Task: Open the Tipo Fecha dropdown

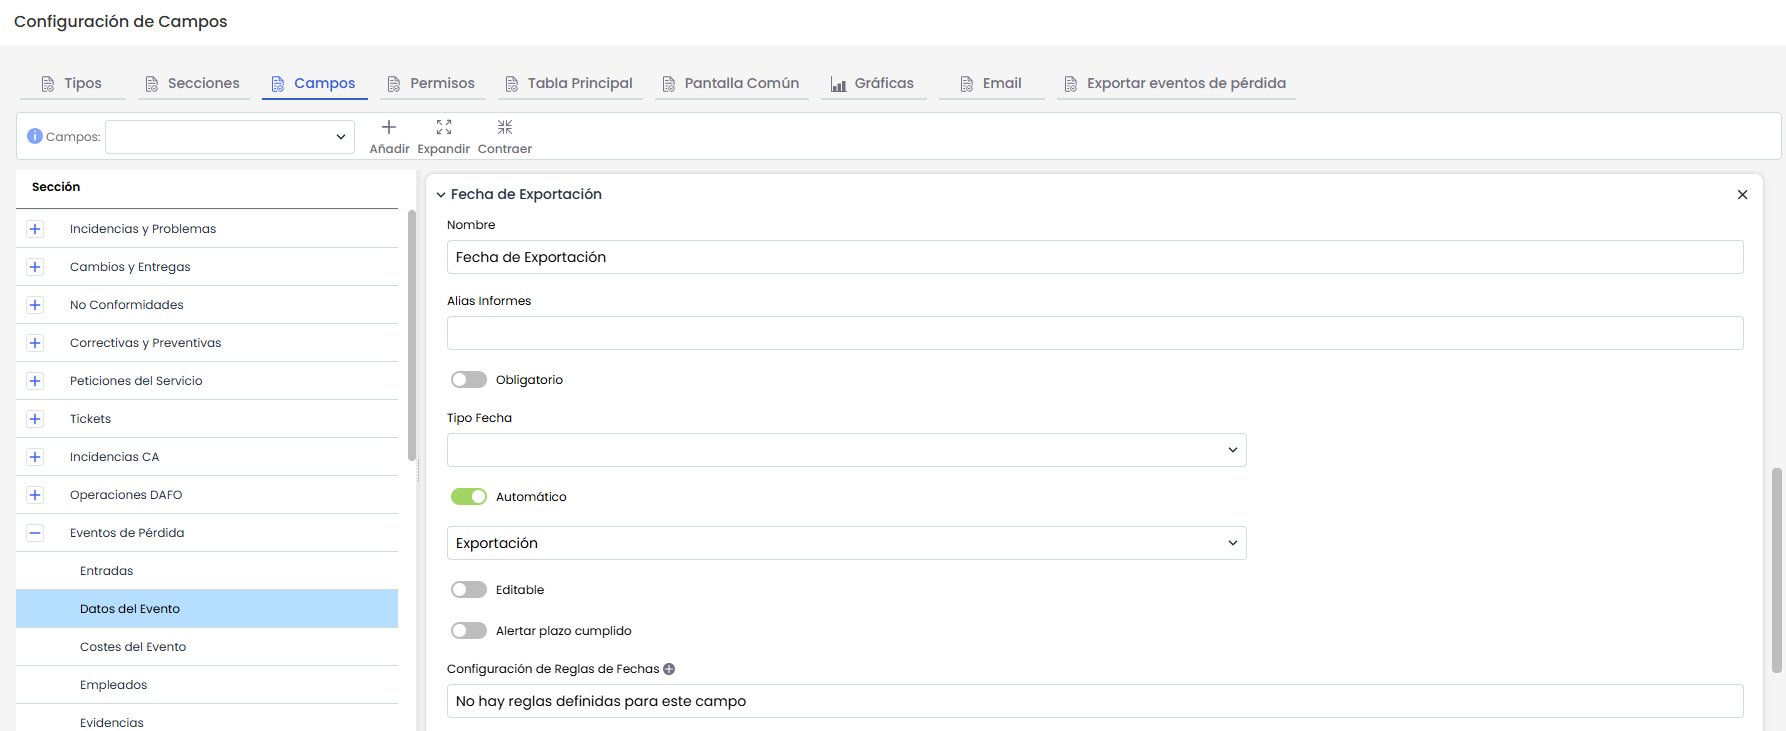Action: pos(846,450)
